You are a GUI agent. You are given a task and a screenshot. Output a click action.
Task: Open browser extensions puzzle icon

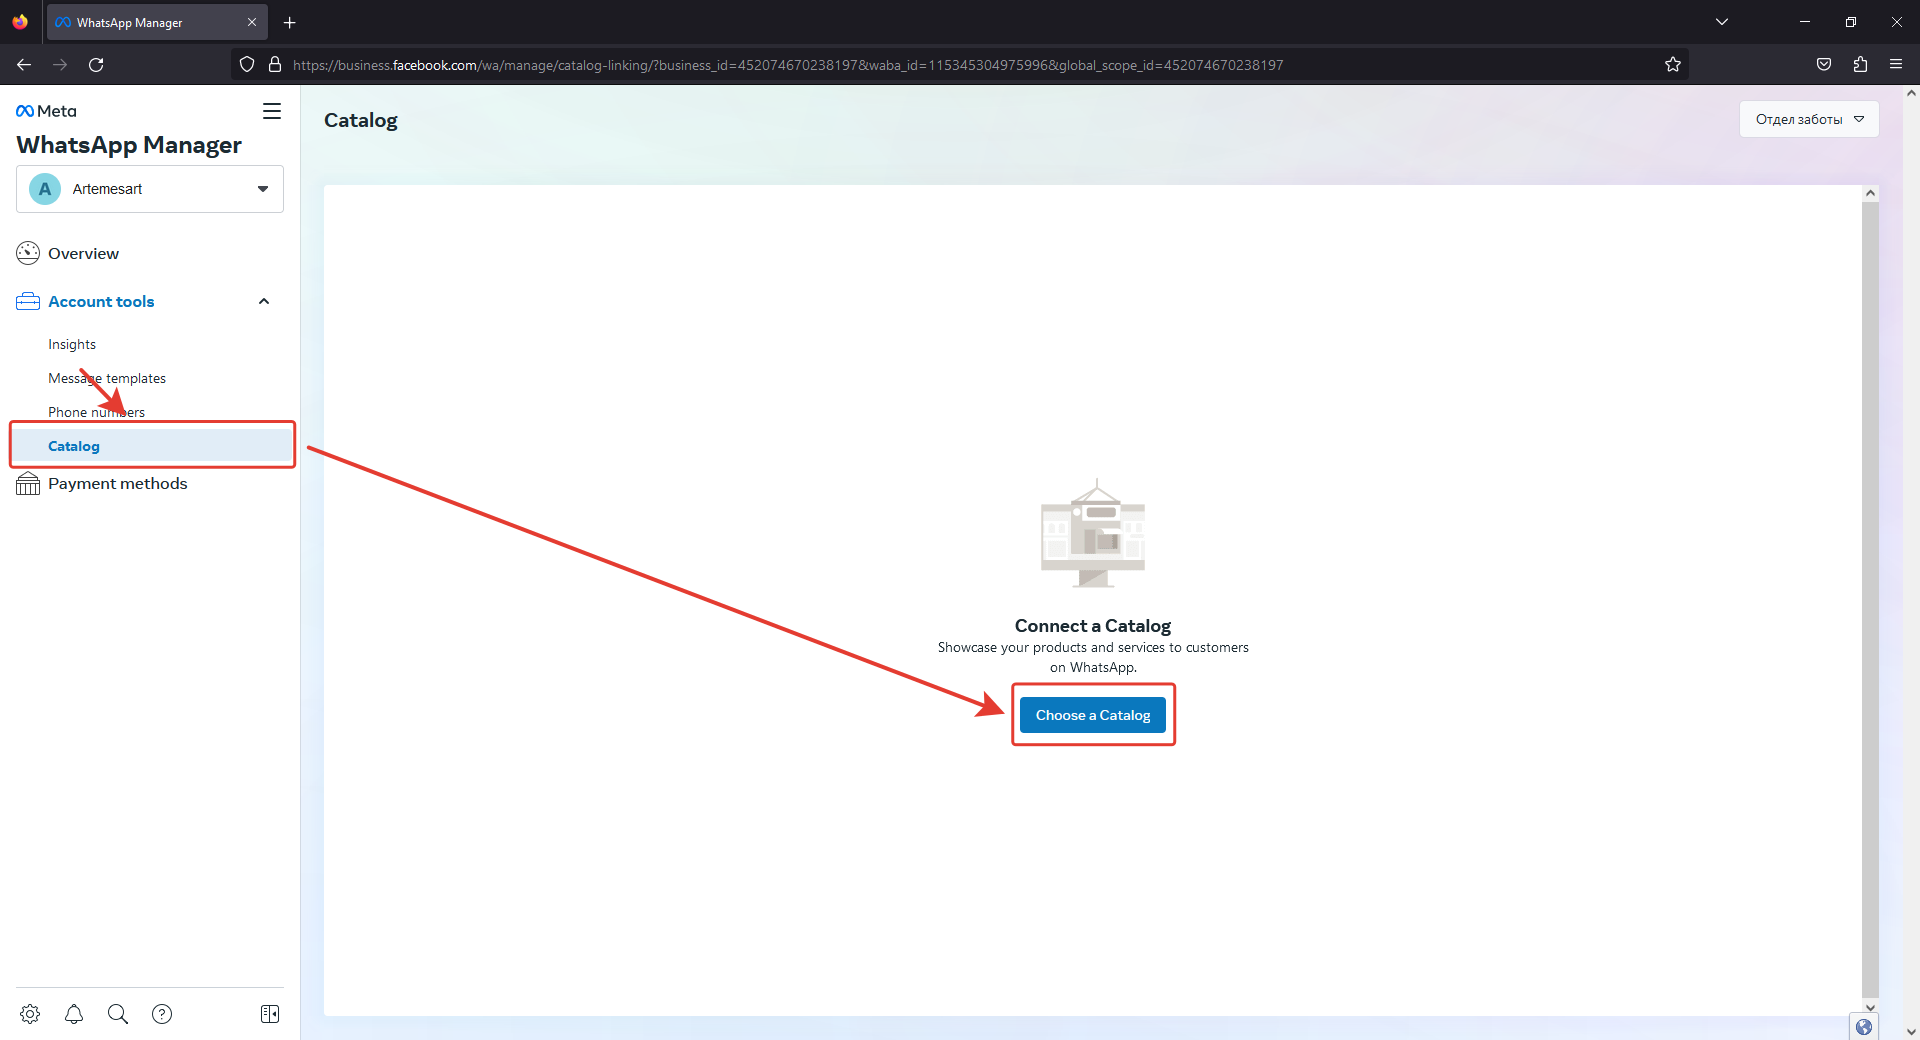(x=1860, y=64)
